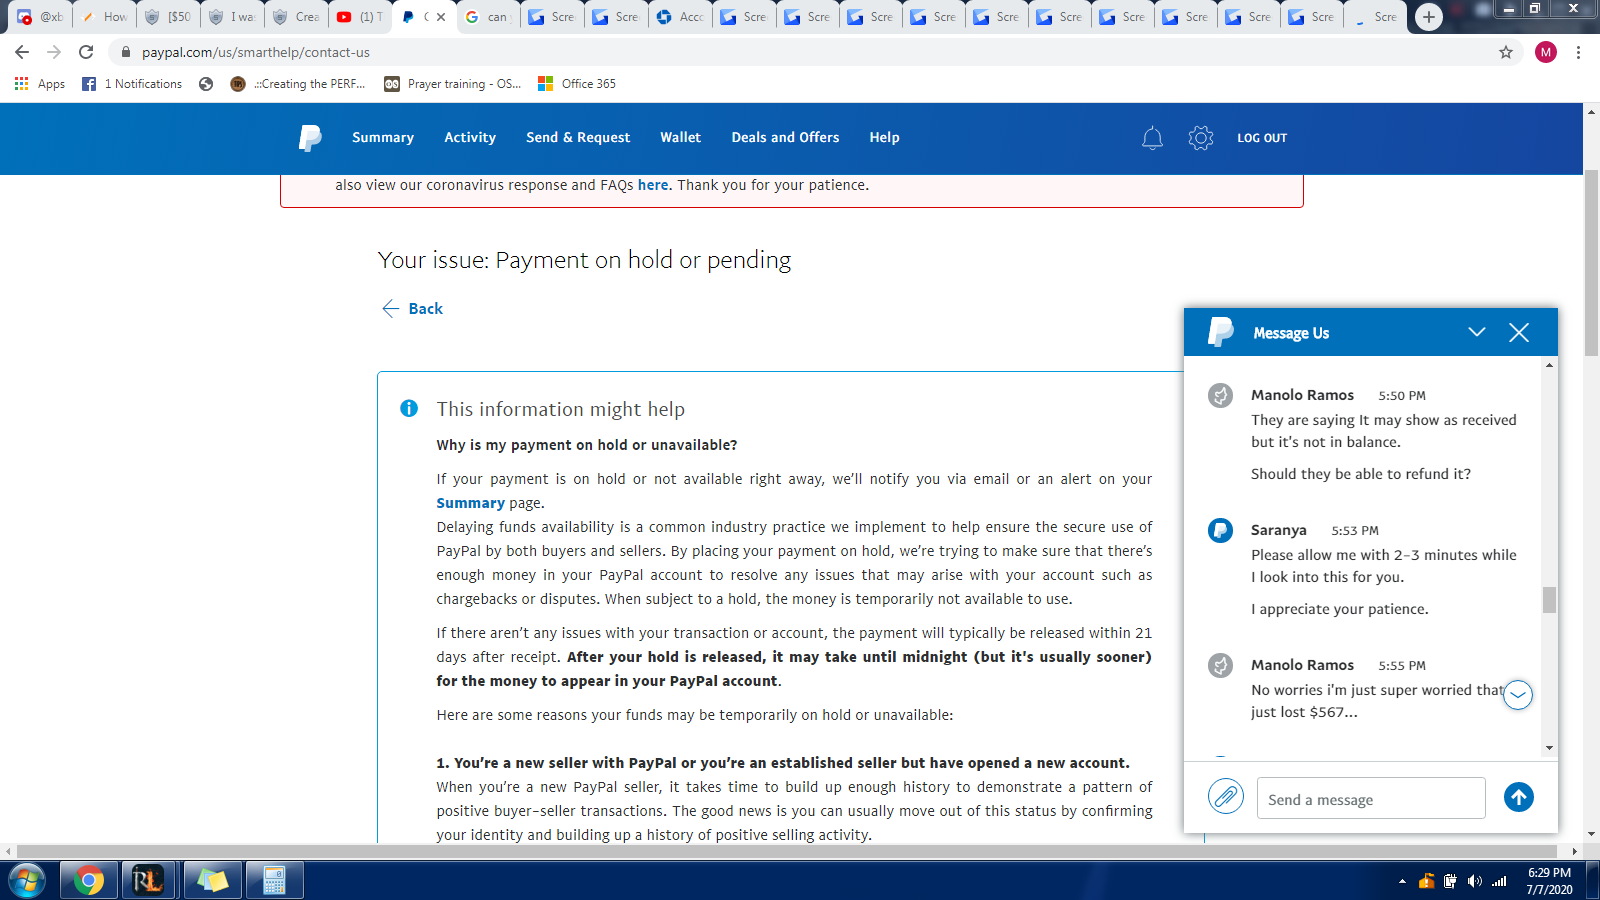Minimize the Message Us chat panel

pyautogui.click(x=1476, y=332)
